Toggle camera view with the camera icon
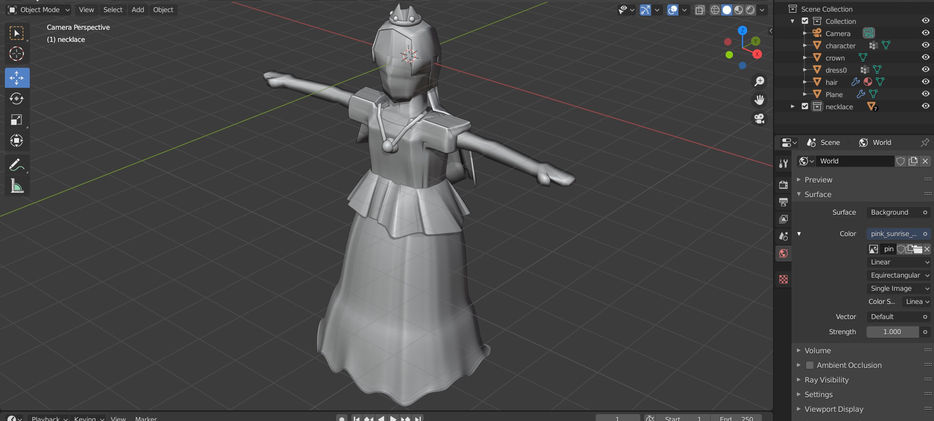Screen dimensions: 934x421 coord(759,118)
